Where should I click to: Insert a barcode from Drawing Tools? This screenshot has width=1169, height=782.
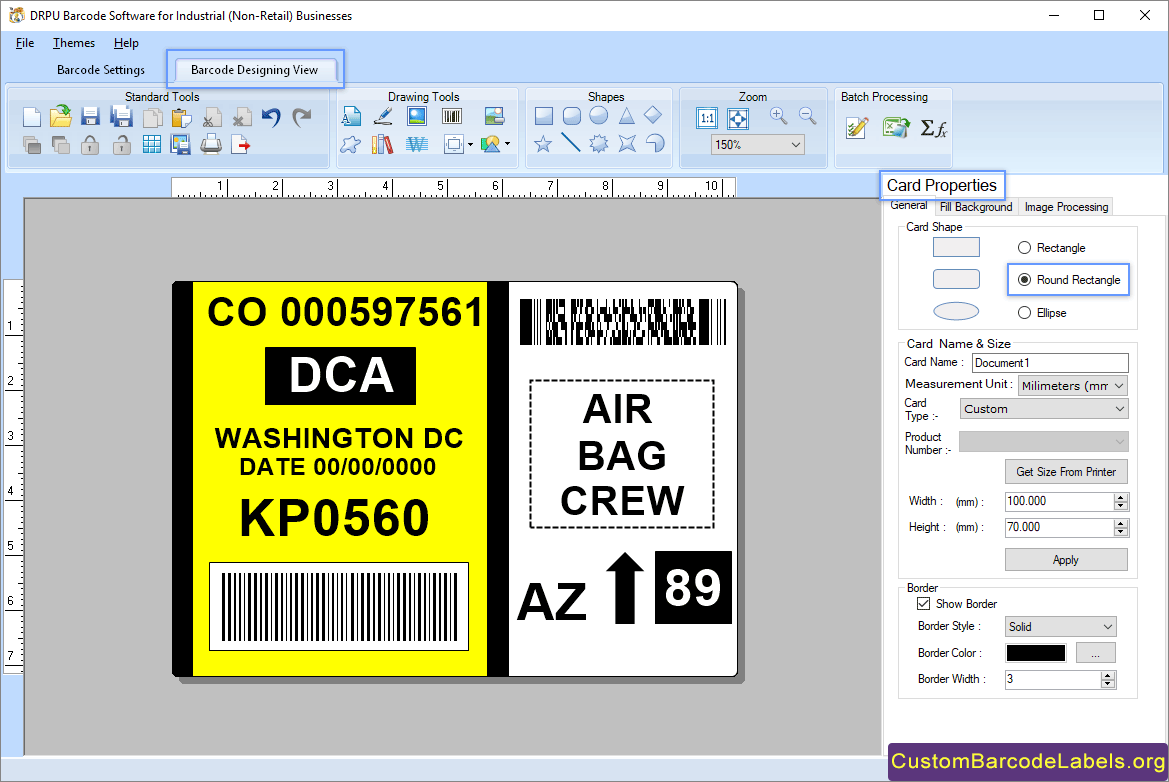[x=452, y=116]
